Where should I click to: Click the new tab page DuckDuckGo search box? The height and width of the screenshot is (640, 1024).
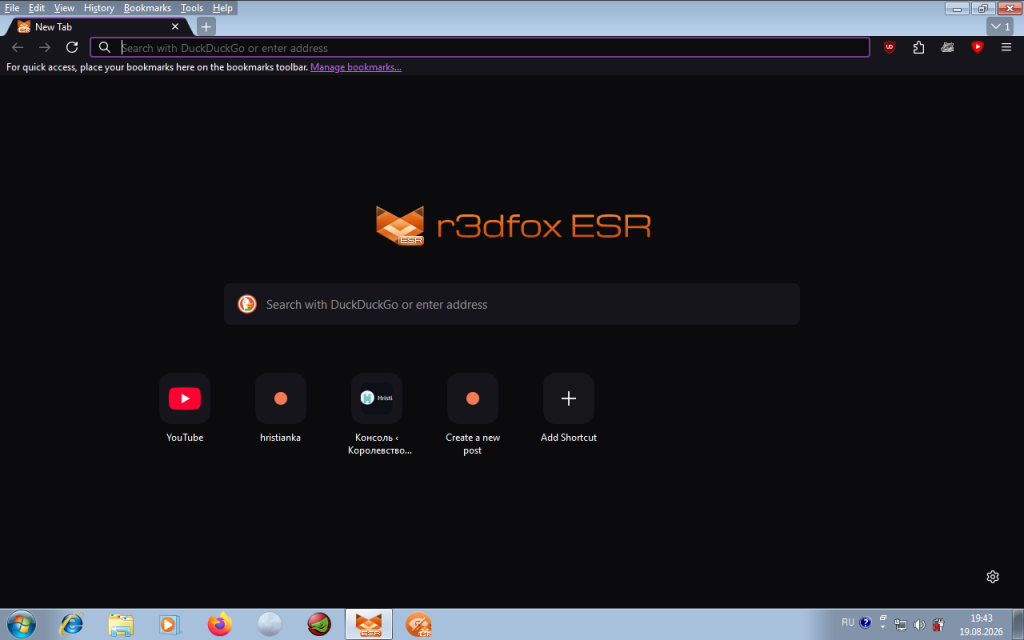pos(512,304)
